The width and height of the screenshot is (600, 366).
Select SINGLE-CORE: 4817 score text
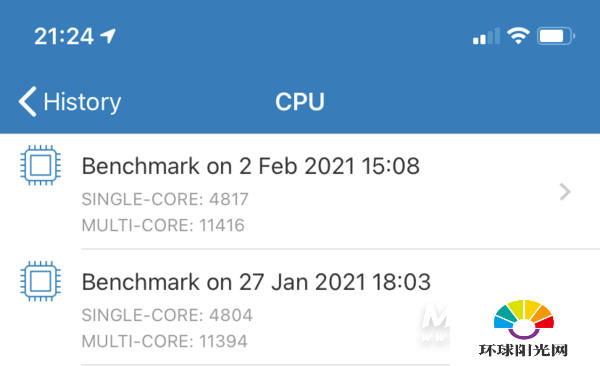[165, 199]
